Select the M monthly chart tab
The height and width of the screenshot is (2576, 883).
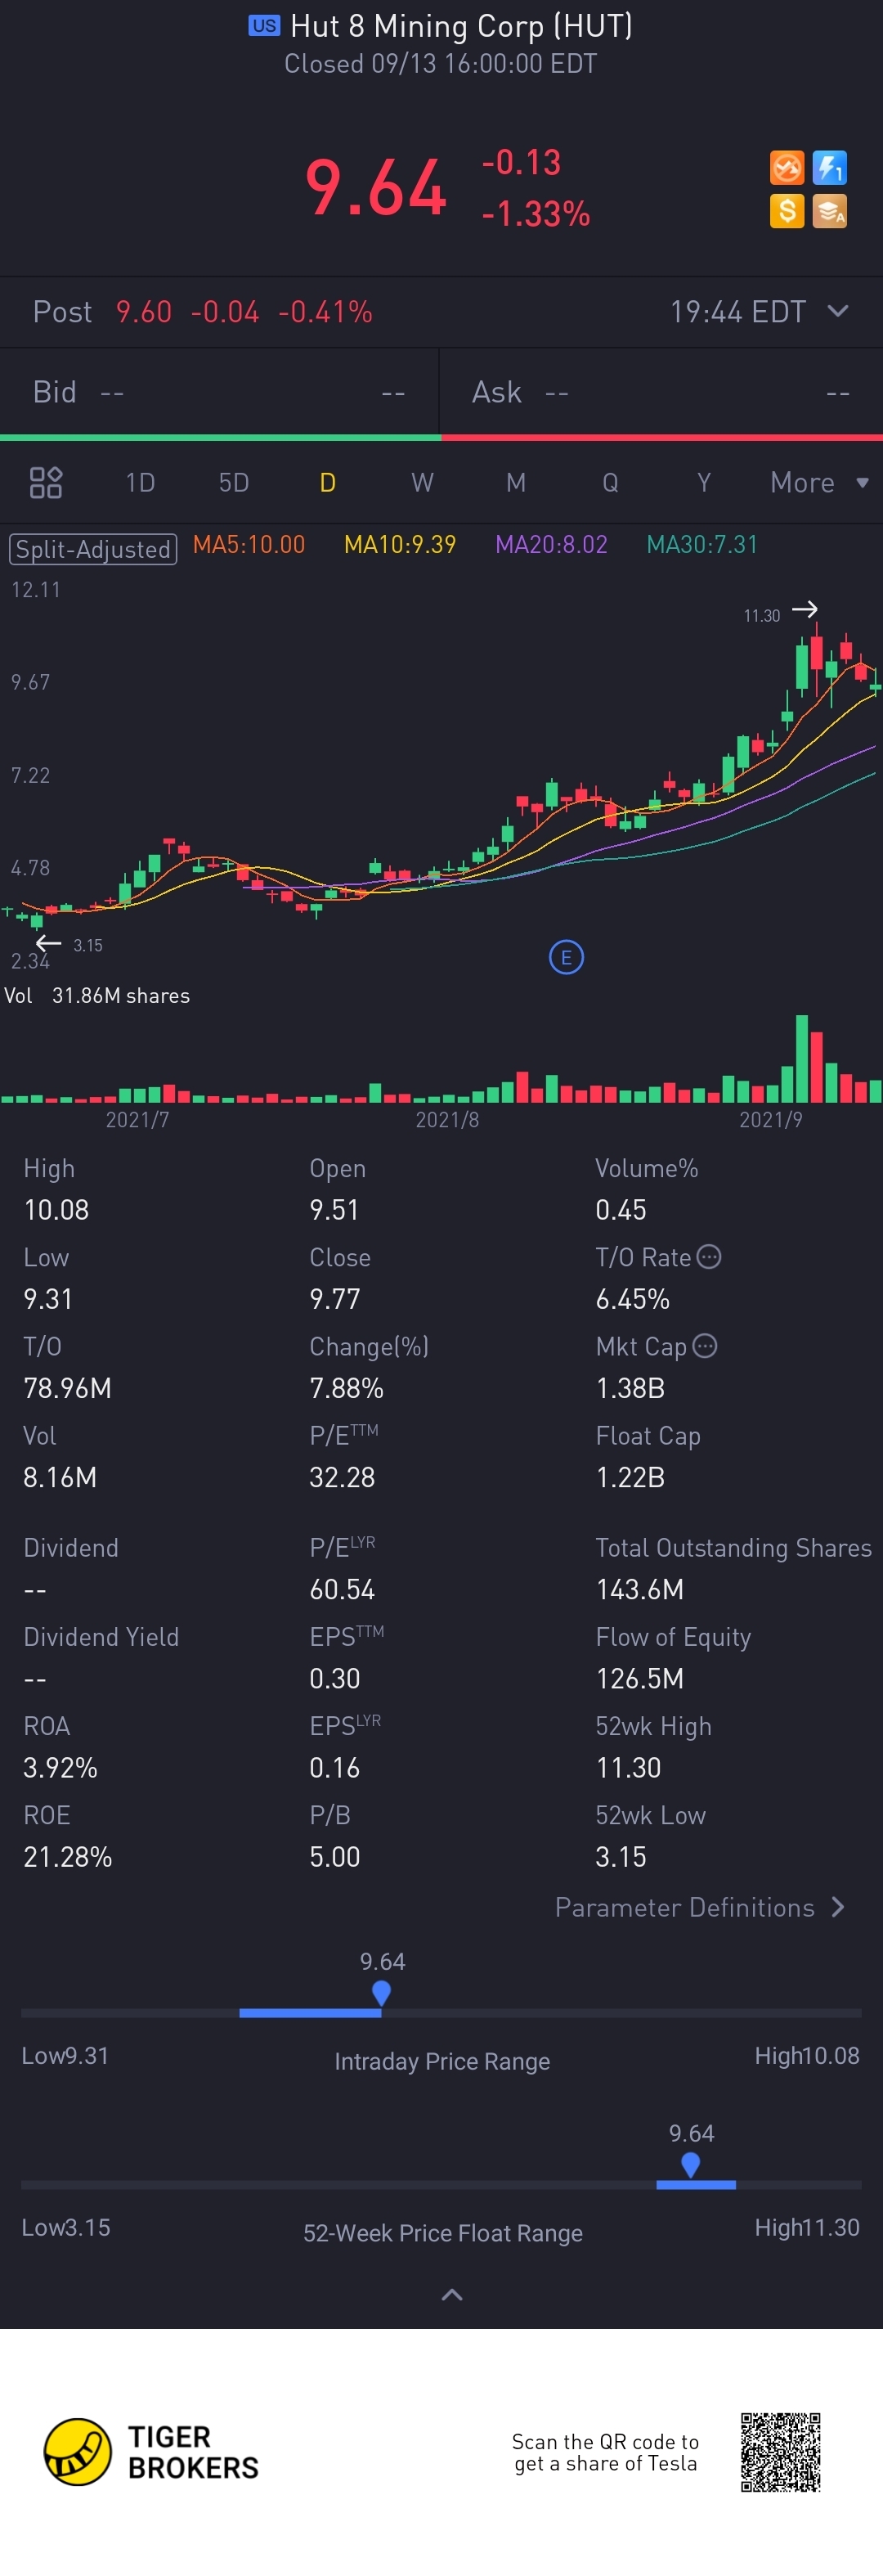pyautogui.click(x=516, y=483)
